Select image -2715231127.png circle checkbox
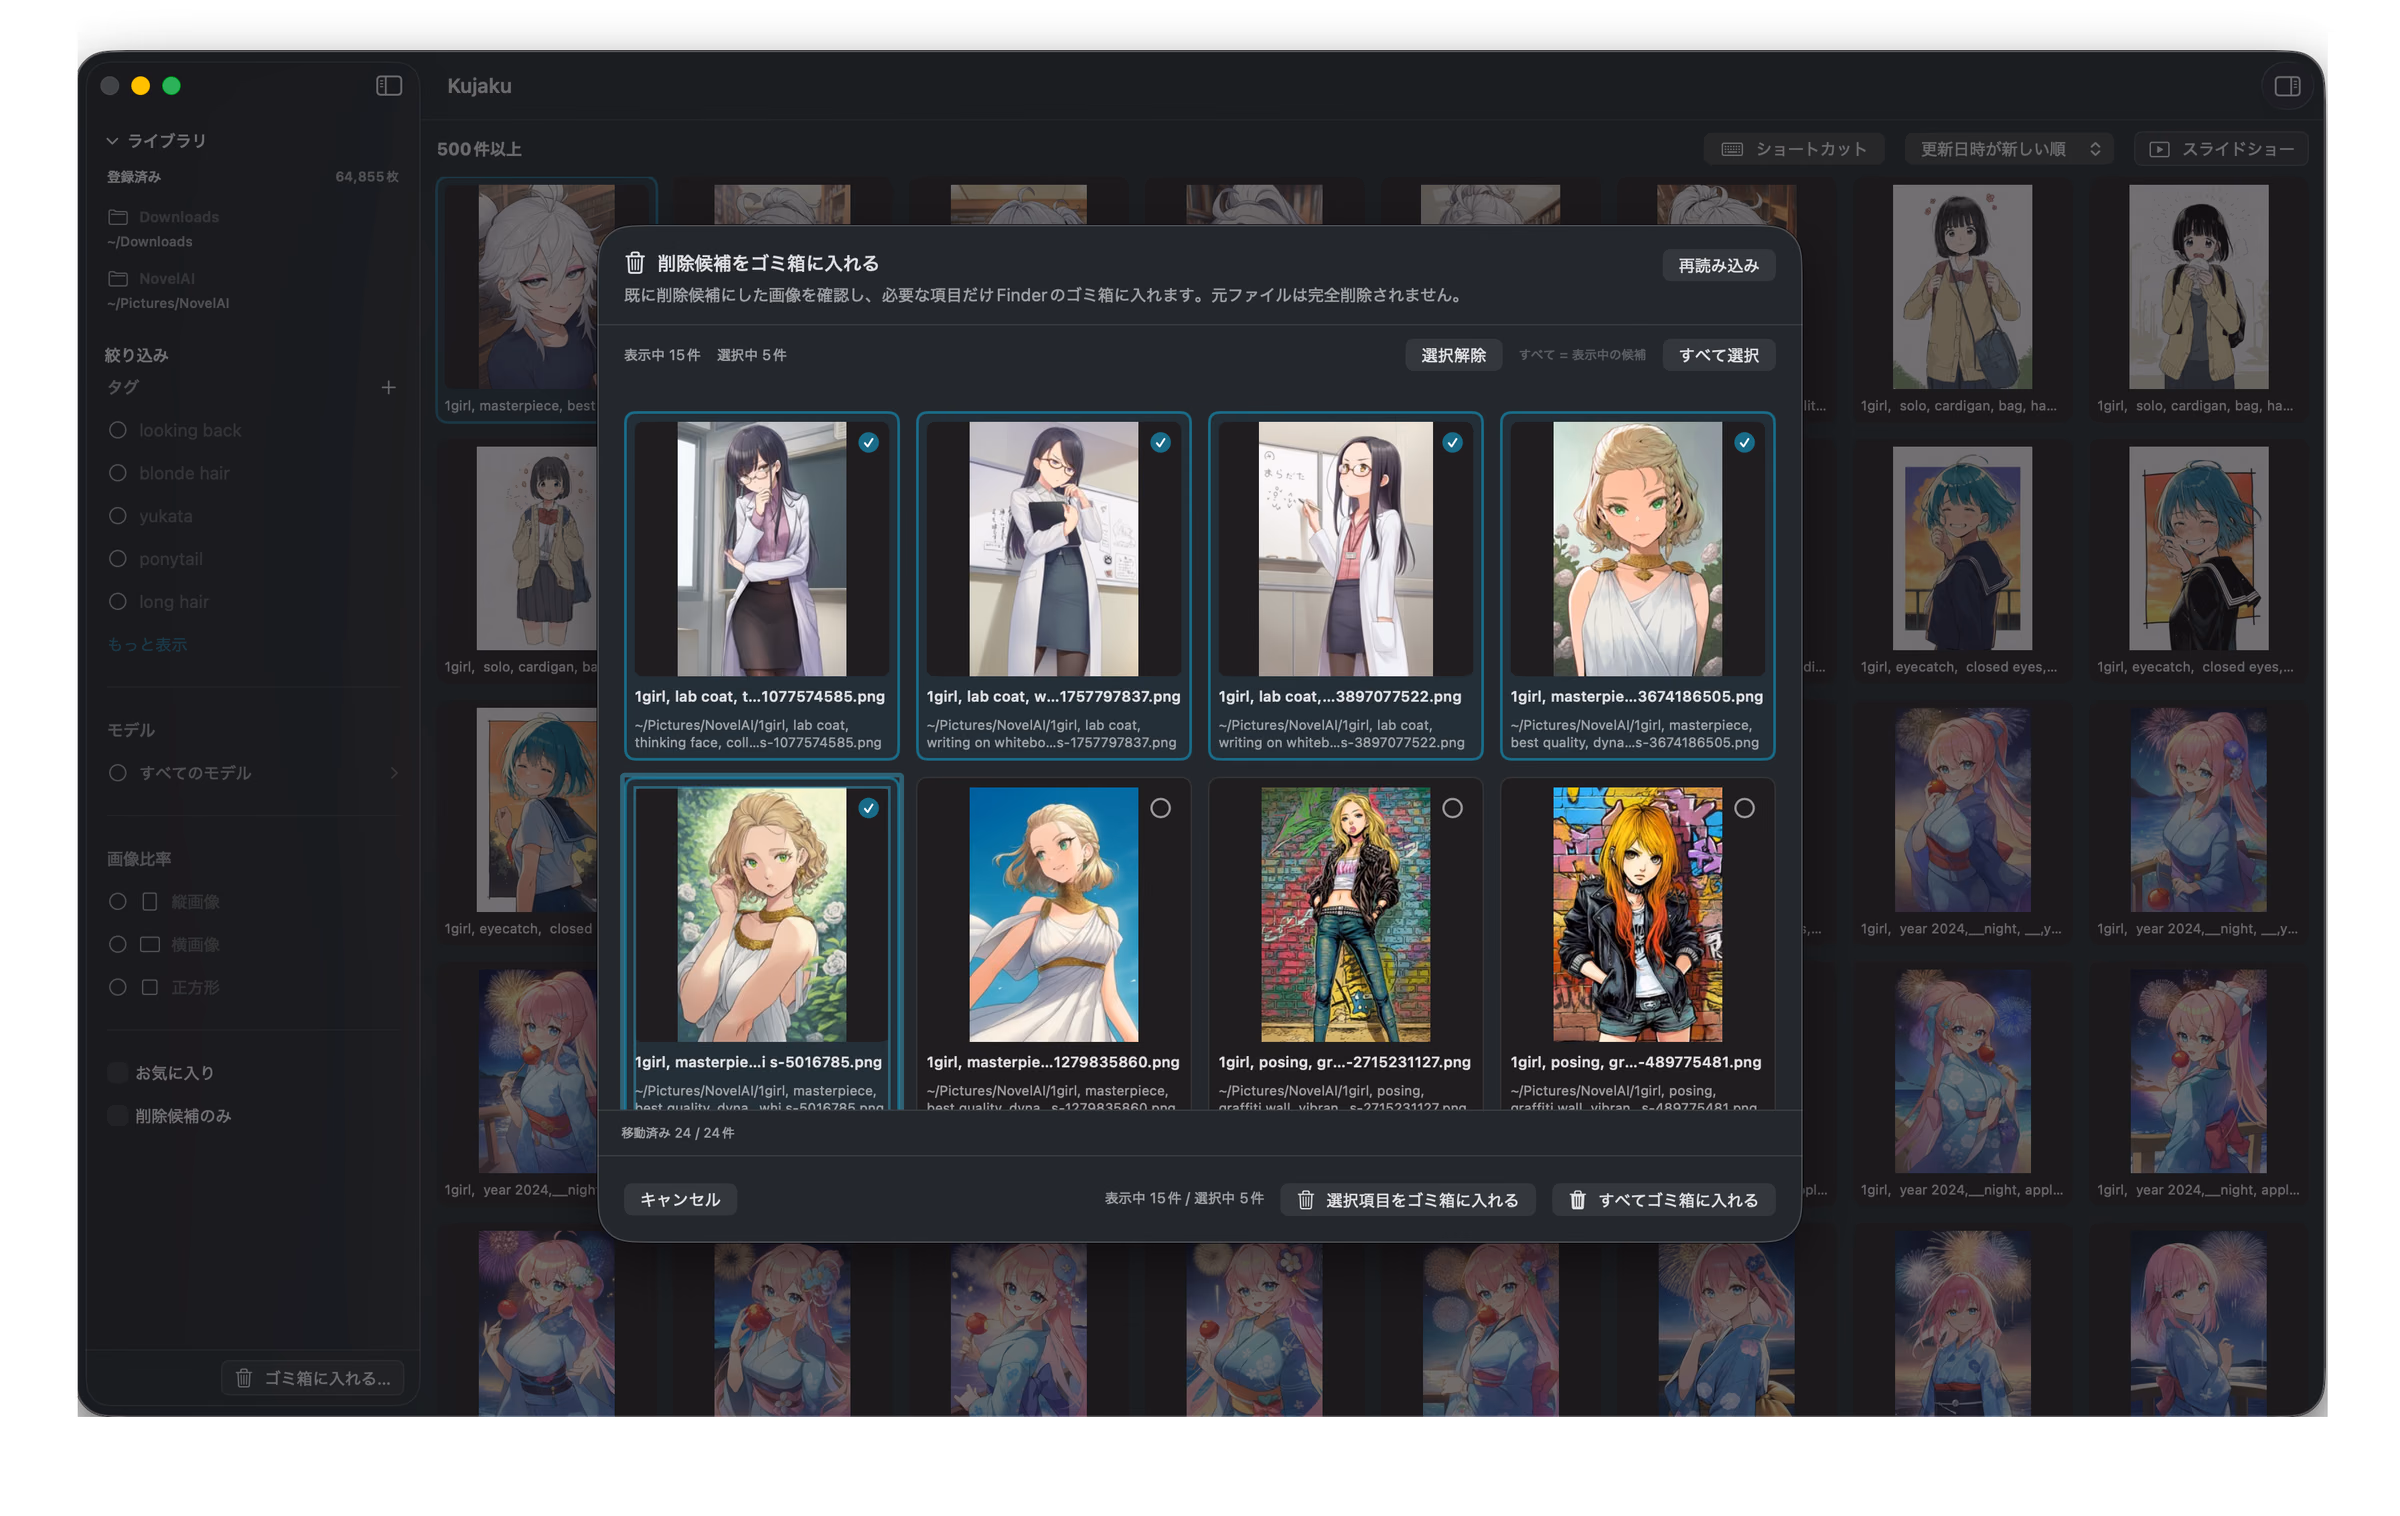2400x1516 pixels. point(1453,808)
